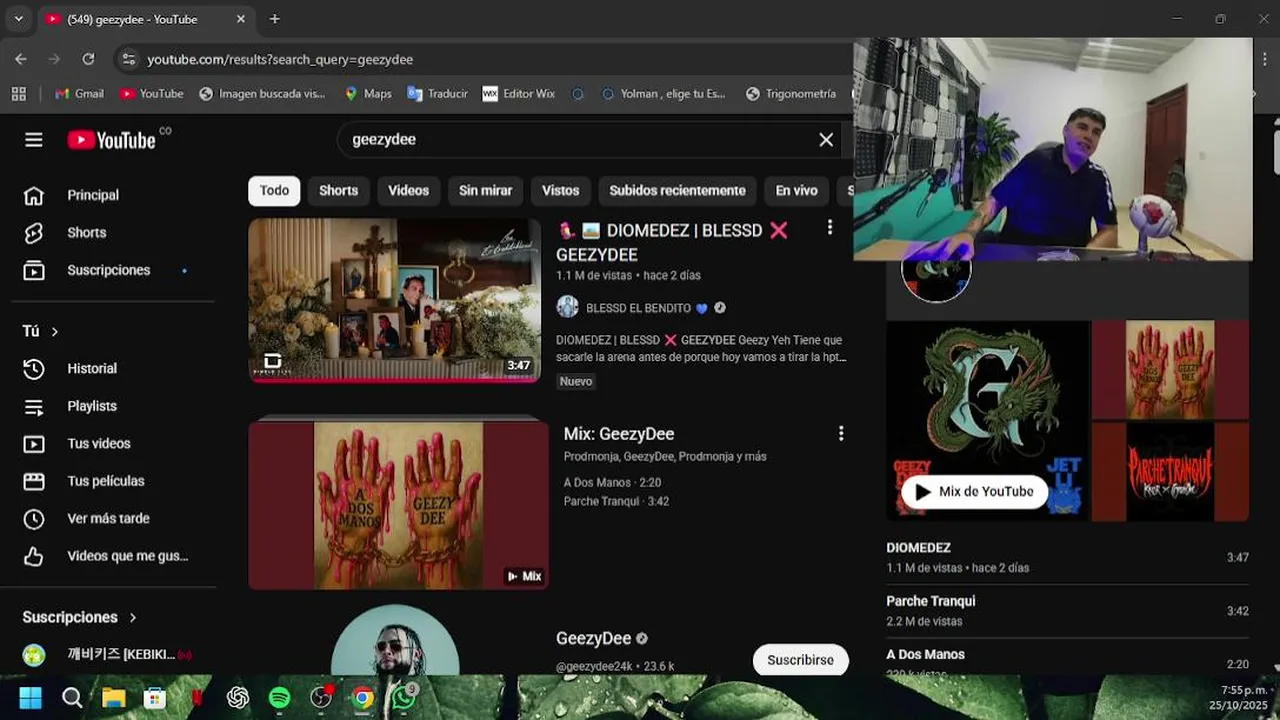
Task: Open the YouTube bookmark
Action: click(x=151, y=93)
